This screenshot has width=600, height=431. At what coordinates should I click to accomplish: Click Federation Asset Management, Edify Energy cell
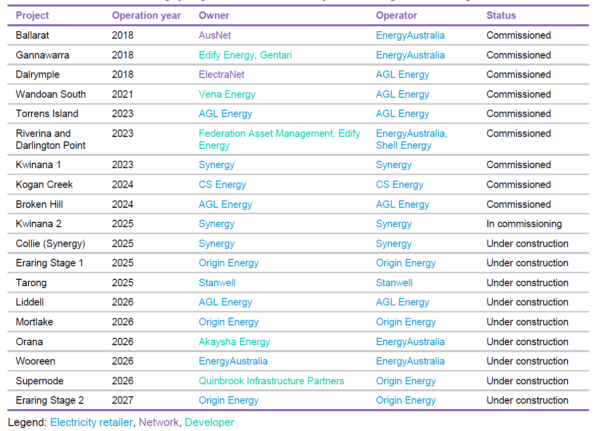pos(279,139)
